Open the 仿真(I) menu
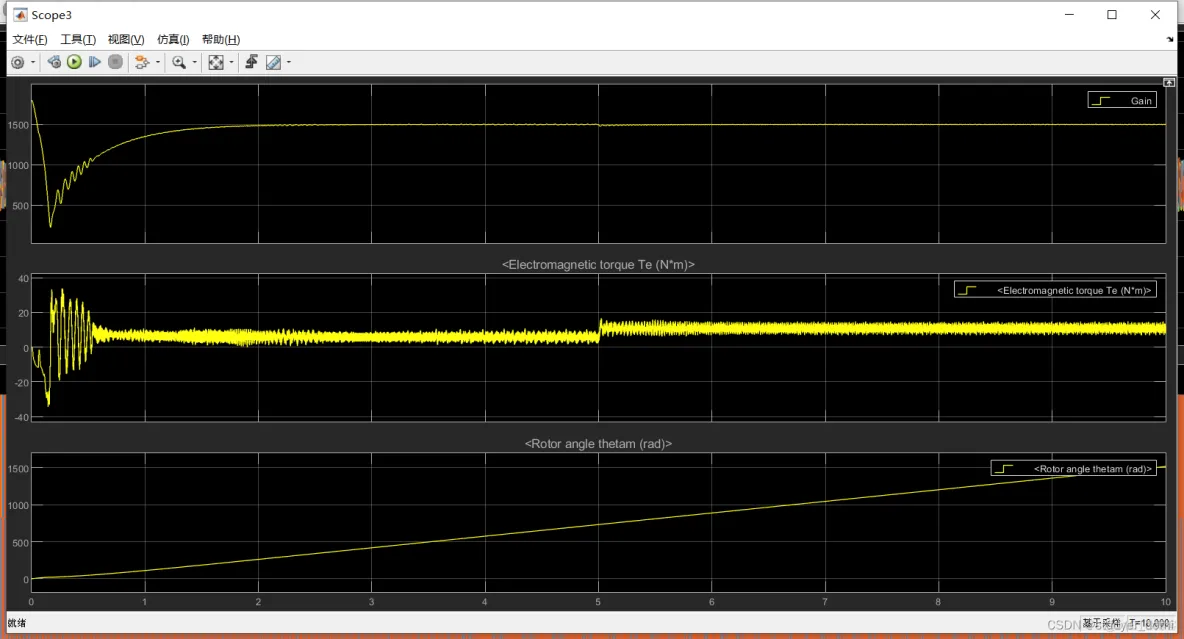 pos(173,39)
